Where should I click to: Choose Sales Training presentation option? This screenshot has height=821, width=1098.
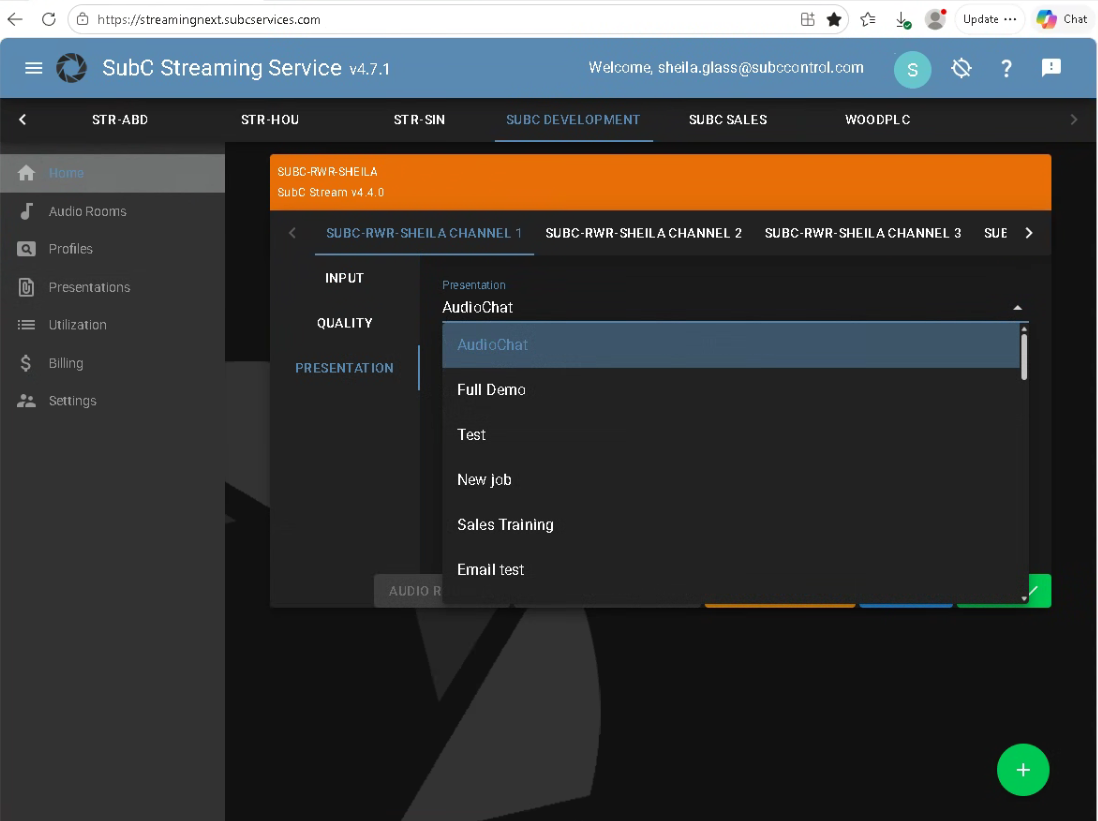point(731,525)
